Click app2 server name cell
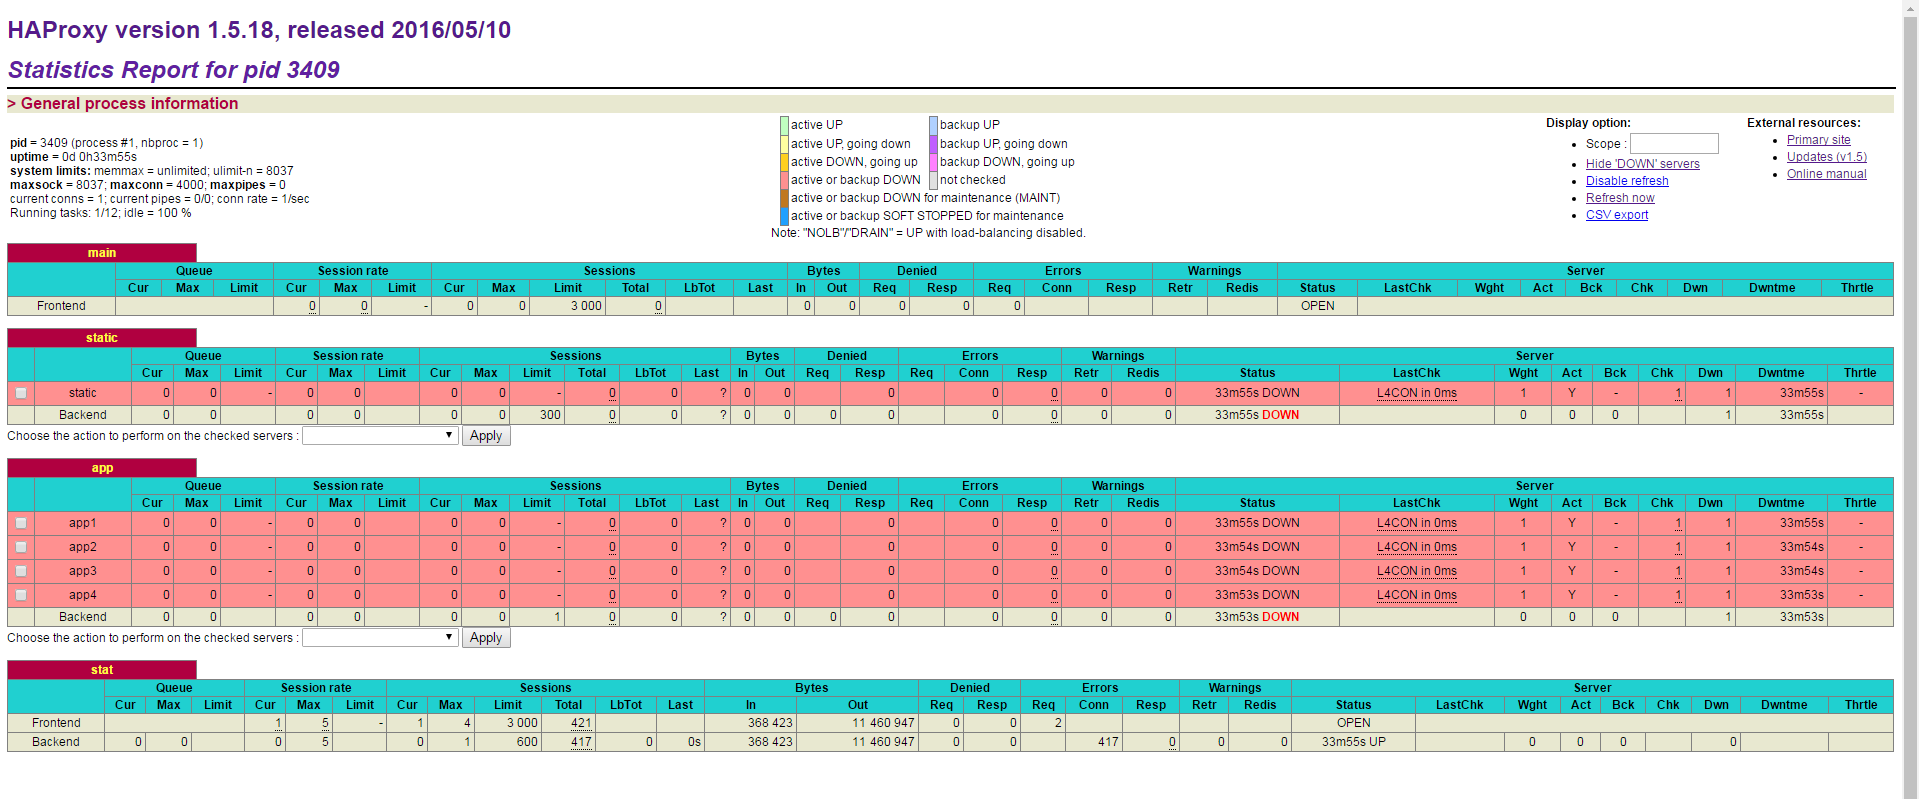The height and width of the screenshot is (799, 1919). (x=83, y=547)
